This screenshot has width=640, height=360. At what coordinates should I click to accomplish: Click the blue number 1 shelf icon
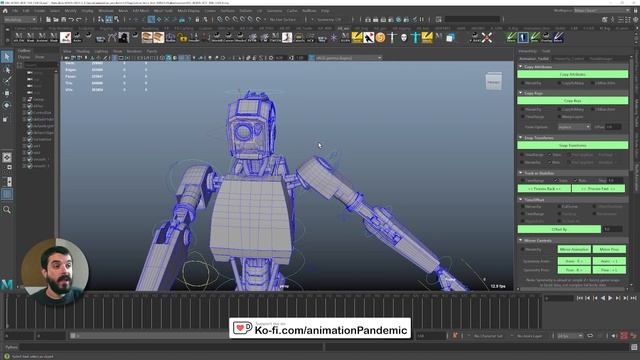[x=523, y=38]
